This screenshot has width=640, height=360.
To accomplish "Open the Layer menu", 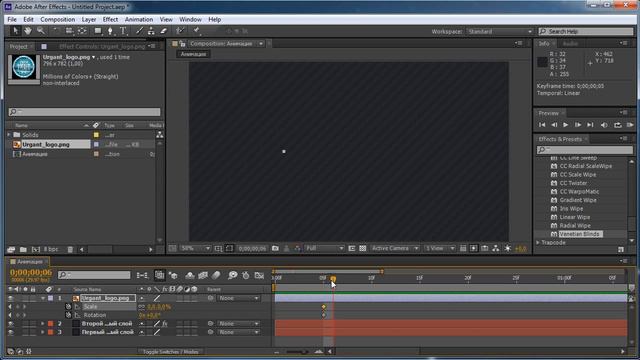I will pyautogui.click(x=89, y=19).
